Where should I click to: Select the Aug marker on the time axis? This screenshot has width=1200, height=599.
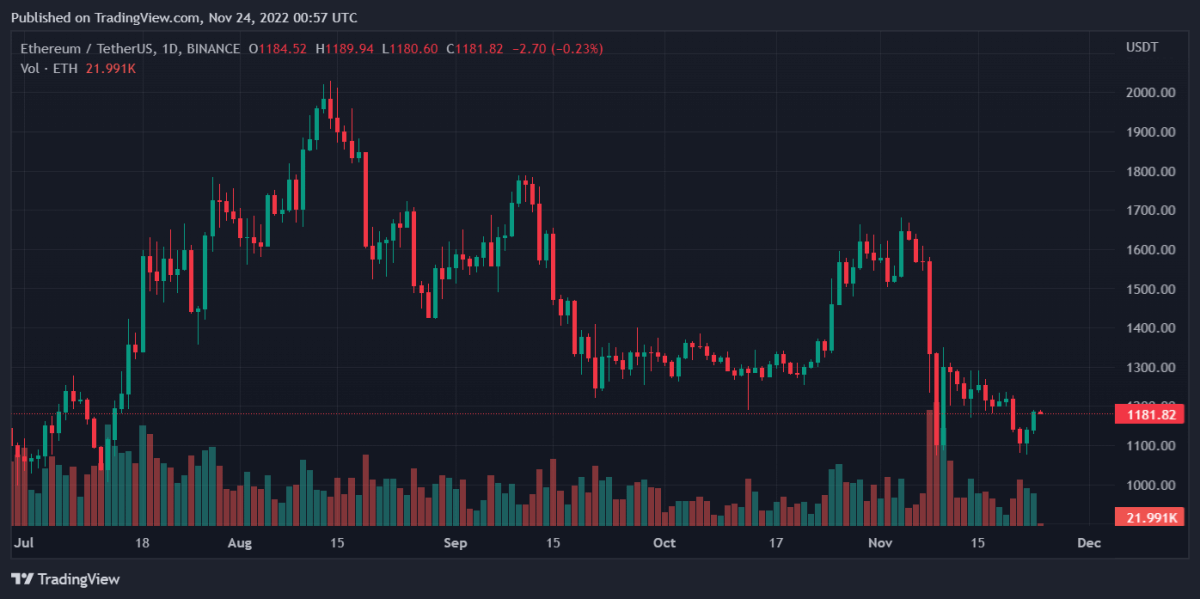click(240, 543)
